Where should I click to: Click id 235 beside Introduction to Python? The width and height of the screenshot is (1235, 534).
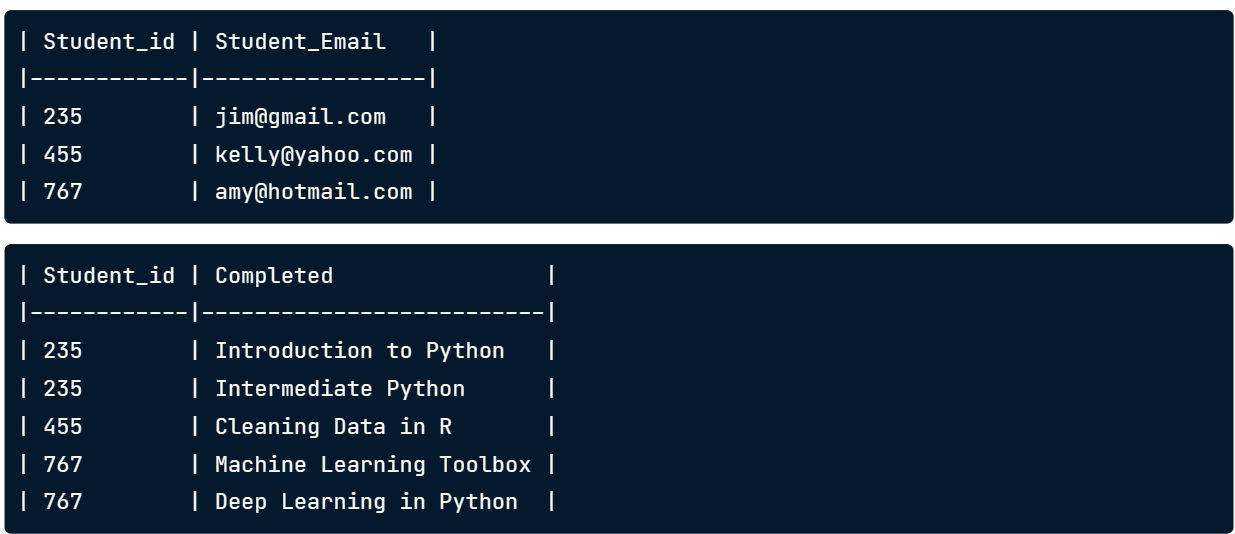[63, 351]
